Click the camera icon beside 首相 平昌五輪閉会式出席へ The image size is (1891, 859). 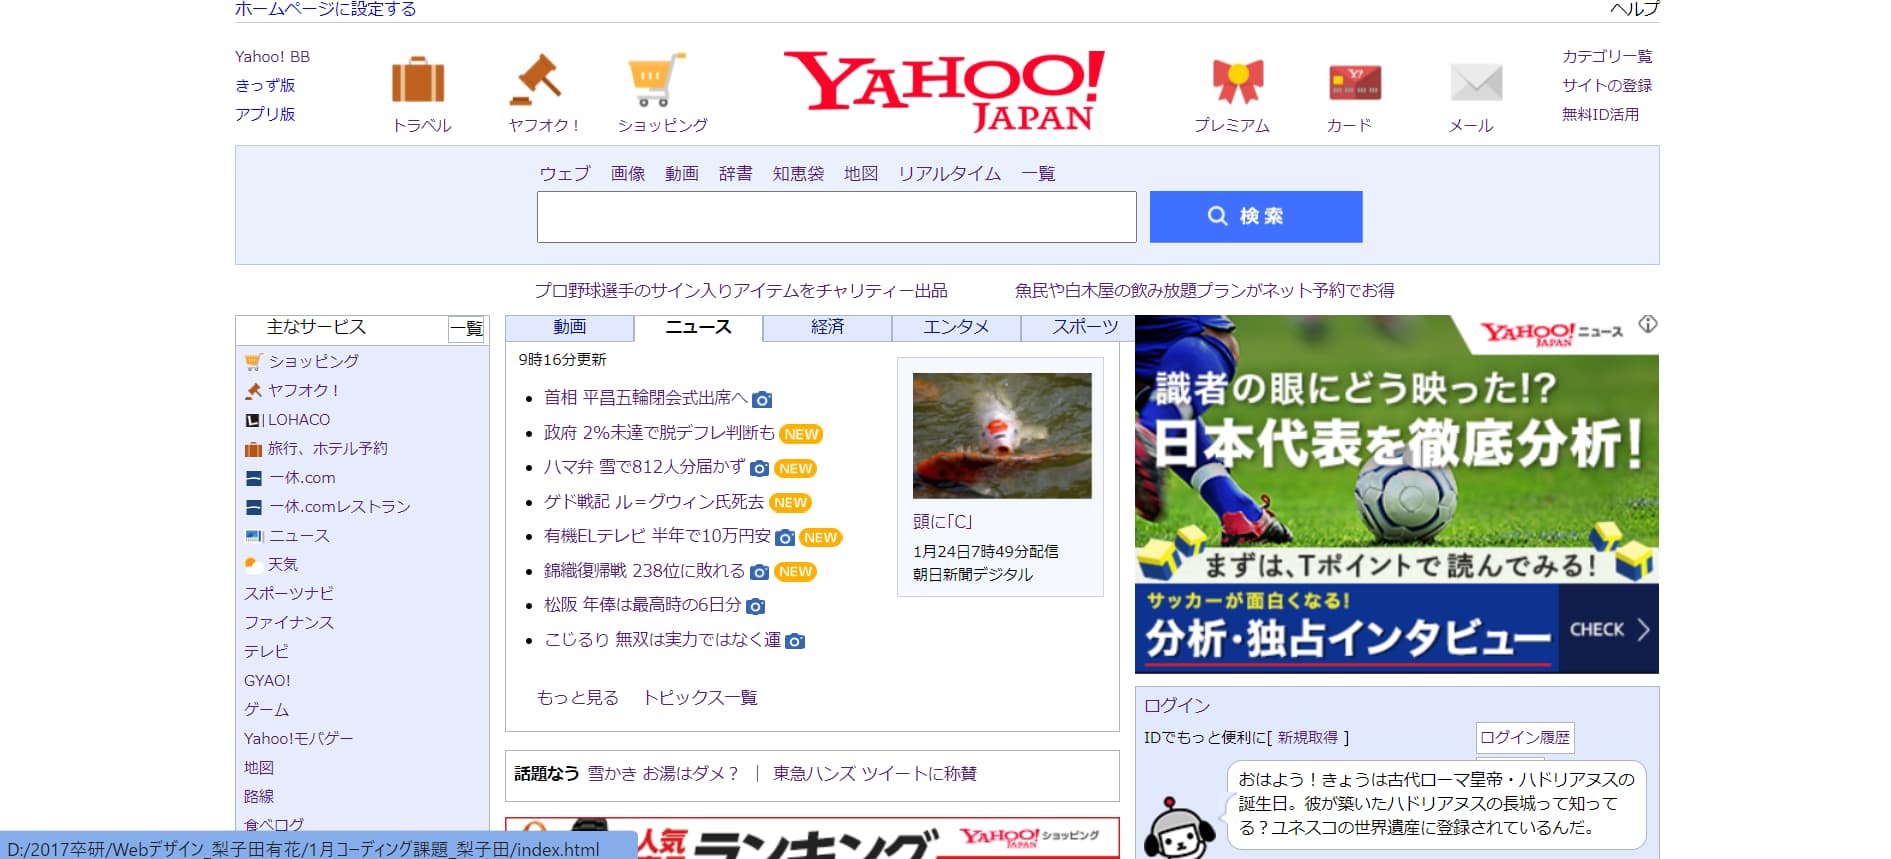[762, 400]
